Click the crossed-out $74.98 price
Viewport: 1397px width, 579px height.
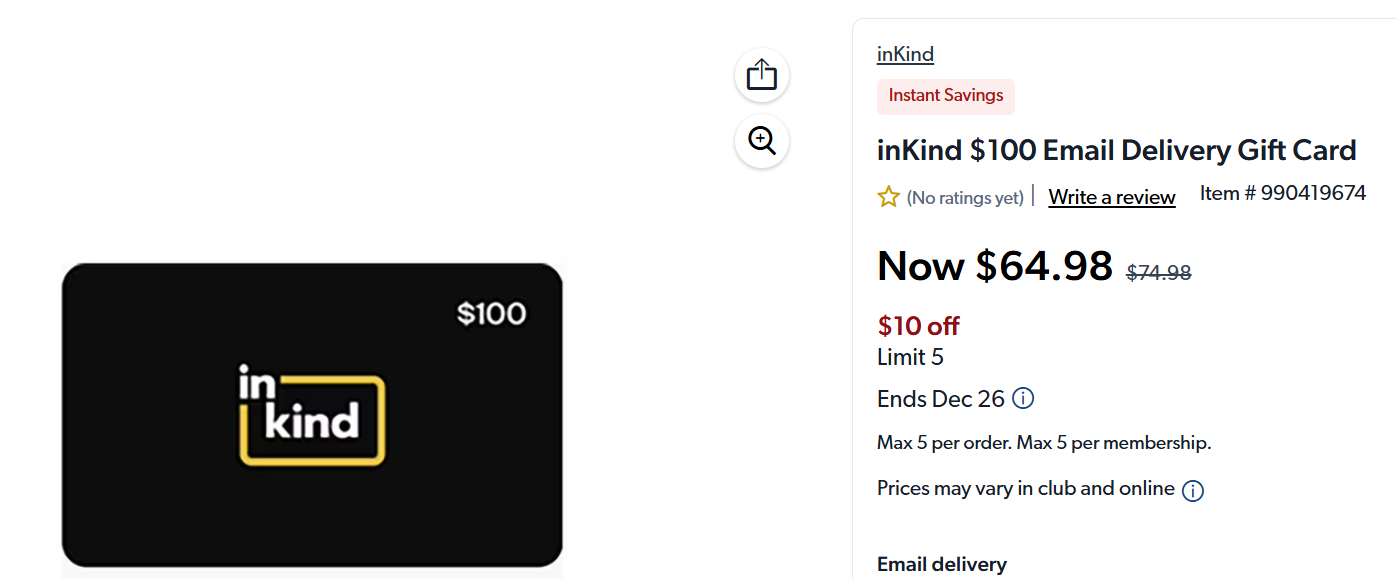1158,272
